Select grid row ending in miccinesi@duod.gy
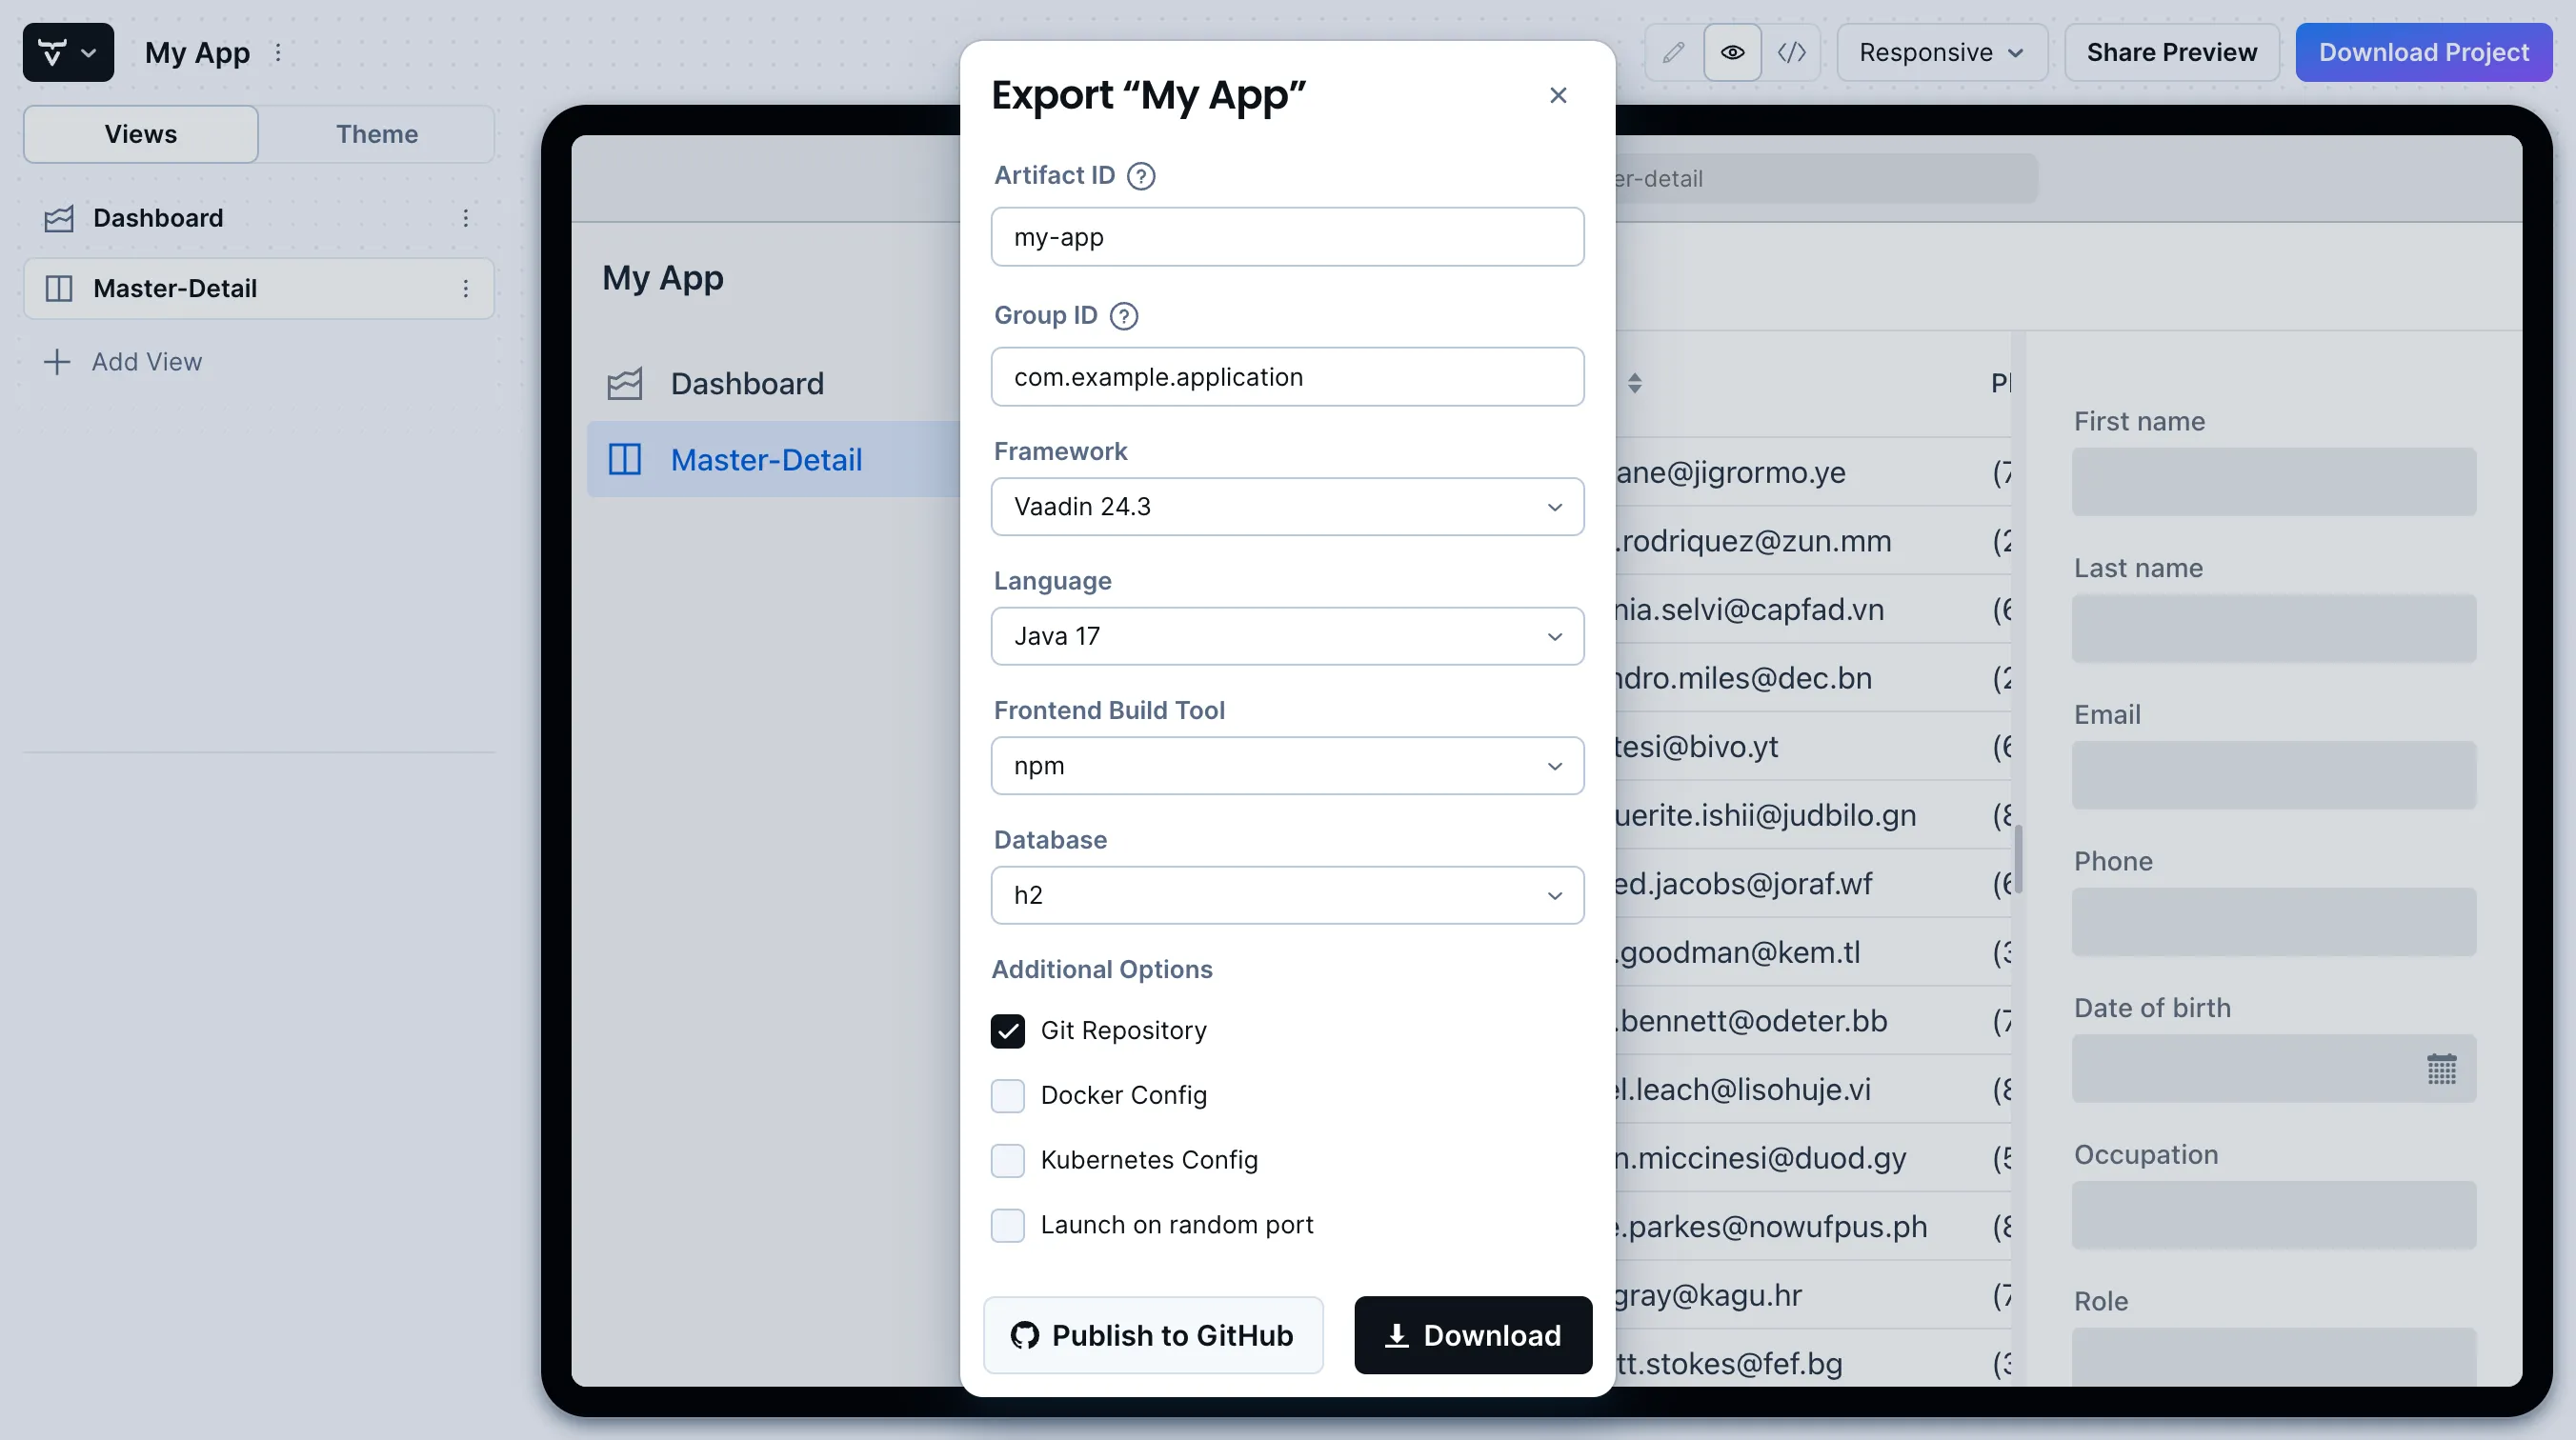Image resolution: width=2576 pixels, height=1440 pixels. pos(1813,1158)
